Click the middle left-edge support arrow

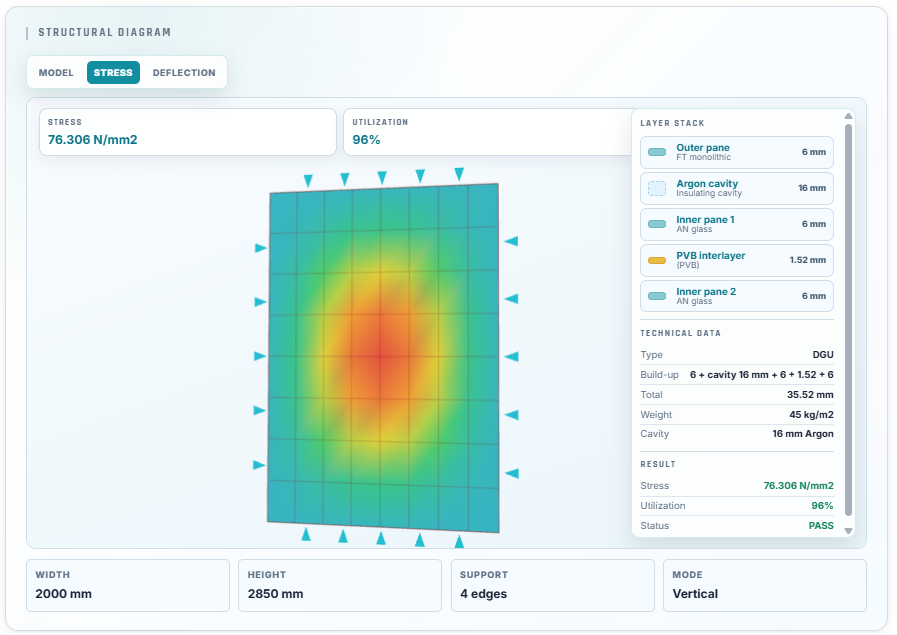point(260,356)
